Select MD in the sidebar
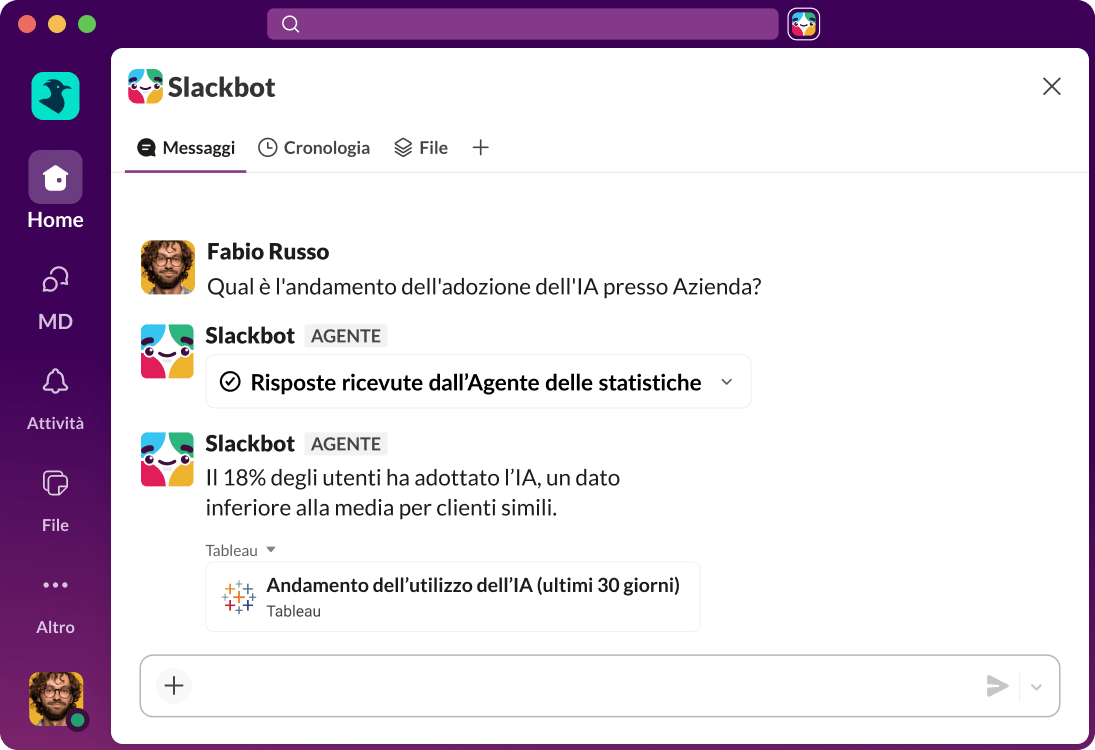Image resolution: width=1095 pixels, height=750 pixels. coord(55,295)
